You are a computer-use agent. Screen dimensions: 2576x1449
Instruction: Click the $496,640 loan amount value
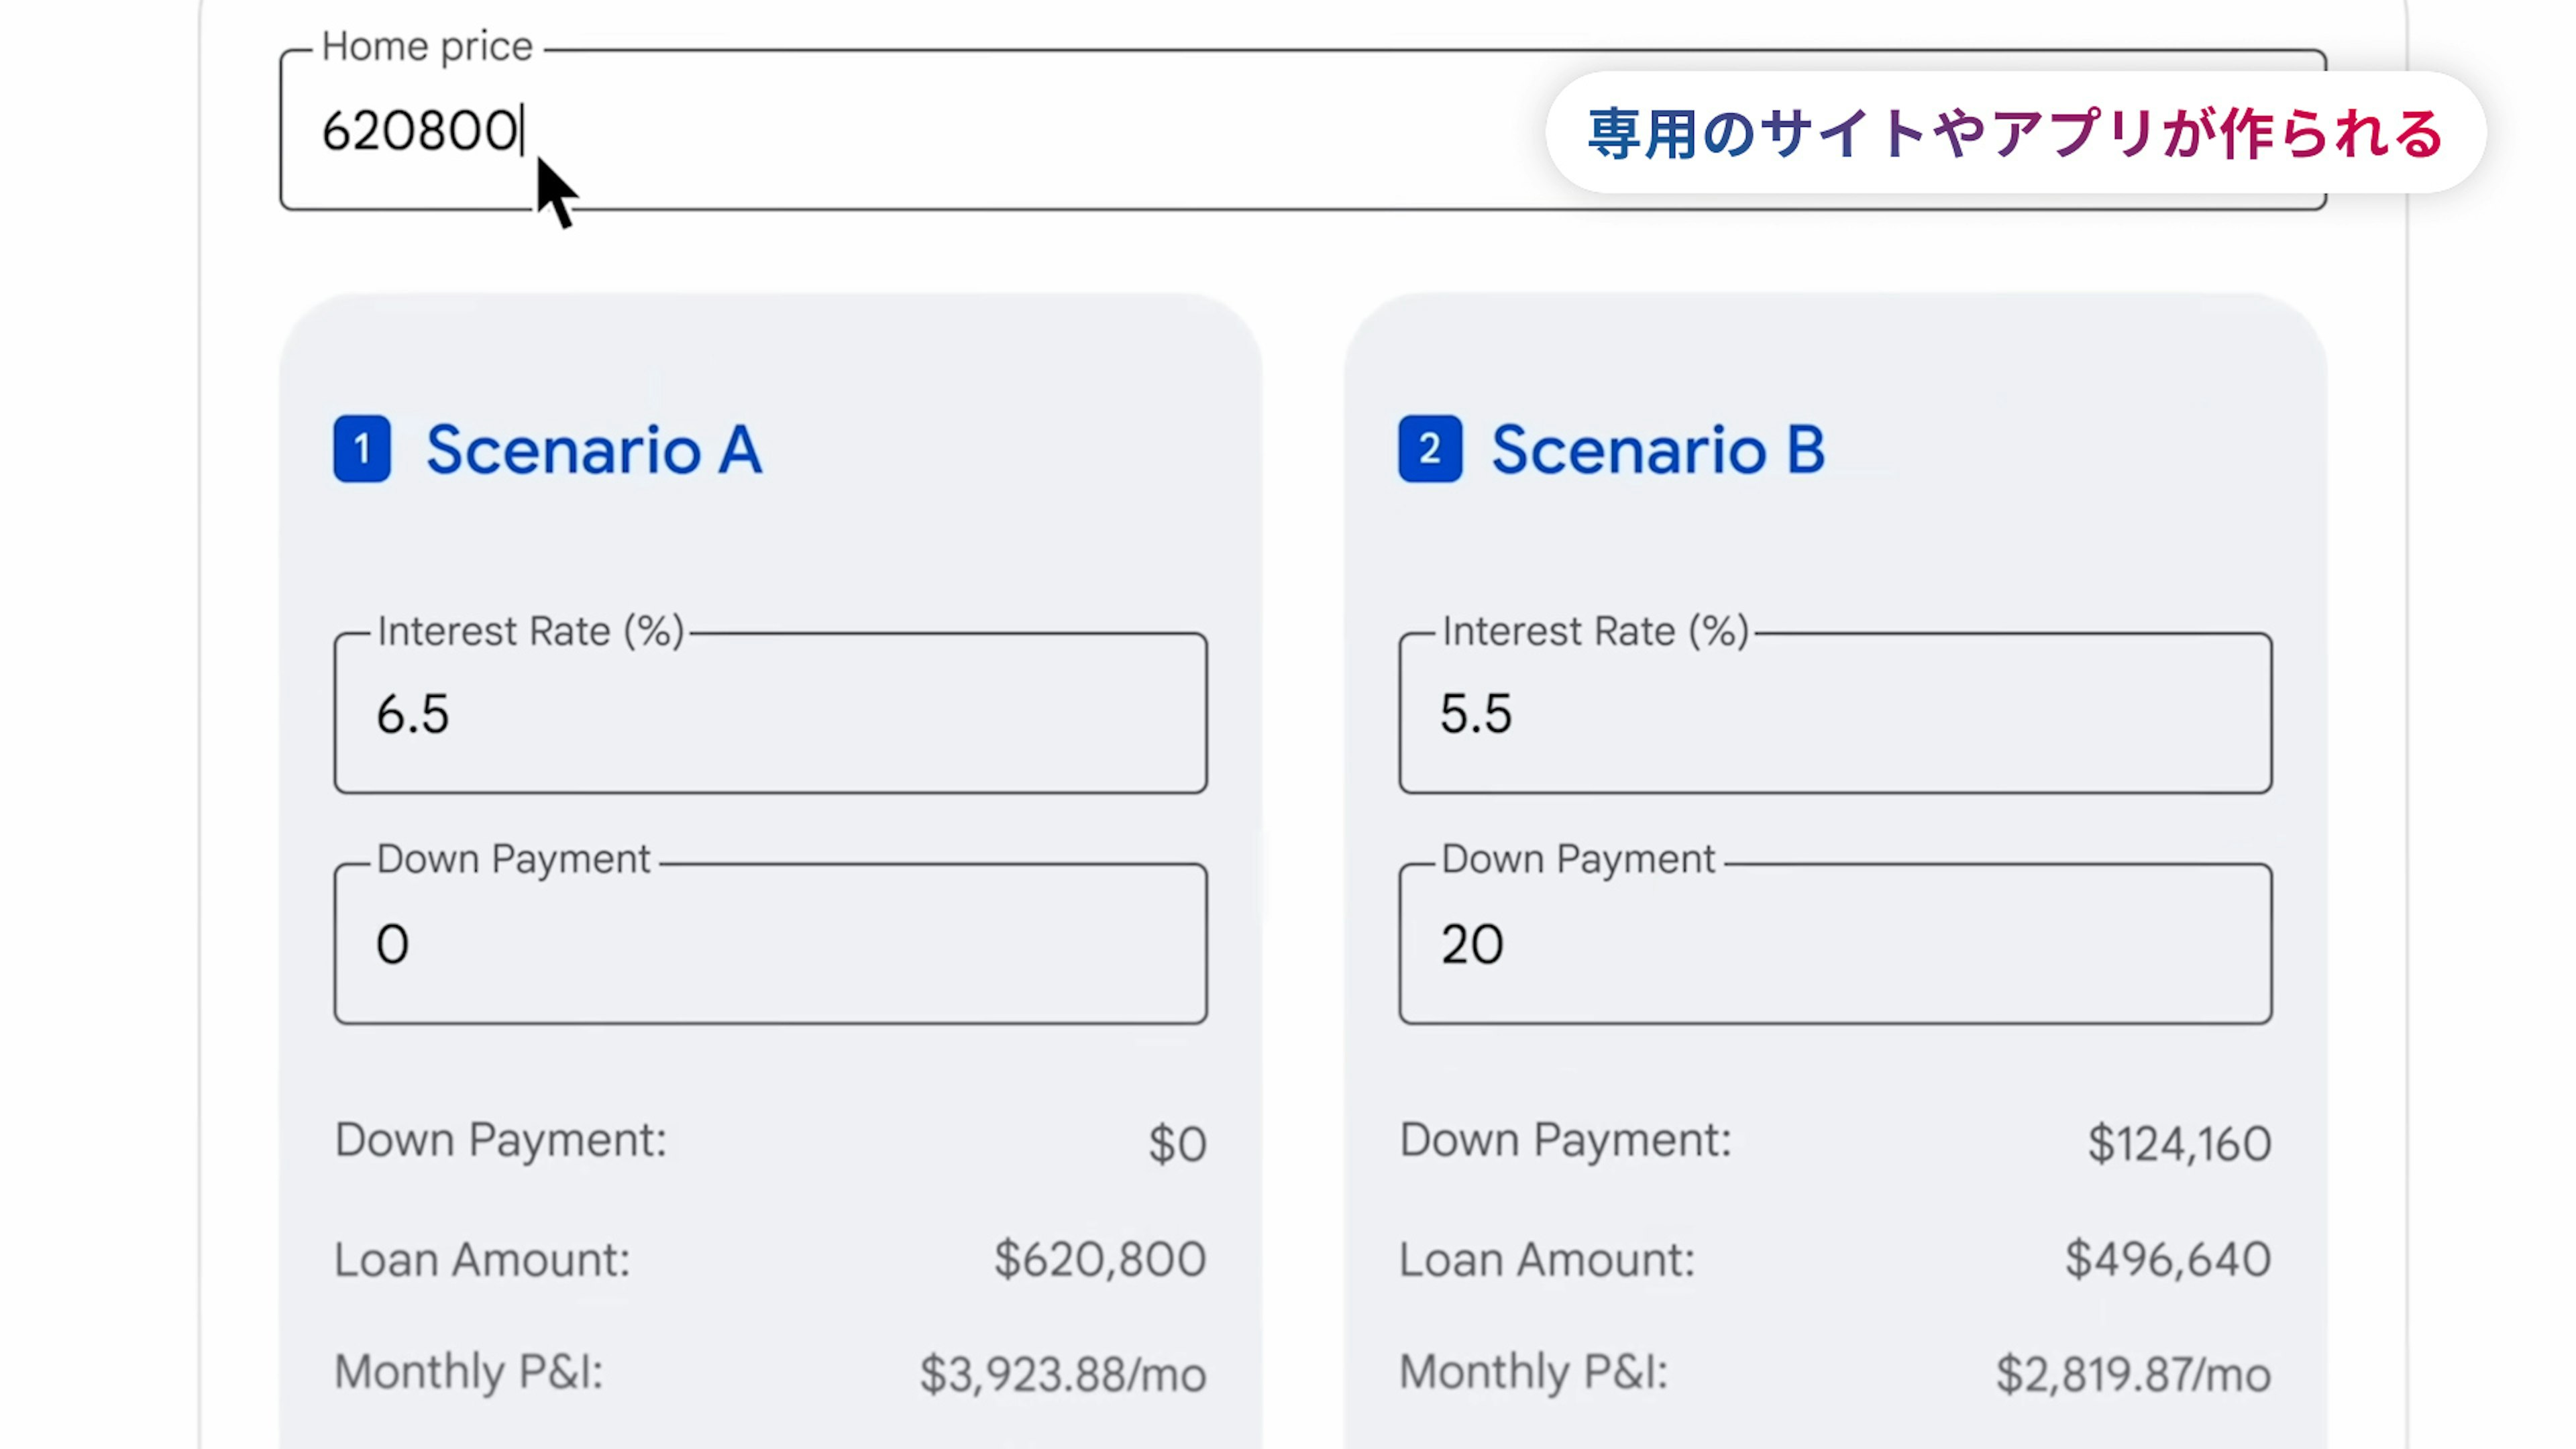tap(2167, 1259)
